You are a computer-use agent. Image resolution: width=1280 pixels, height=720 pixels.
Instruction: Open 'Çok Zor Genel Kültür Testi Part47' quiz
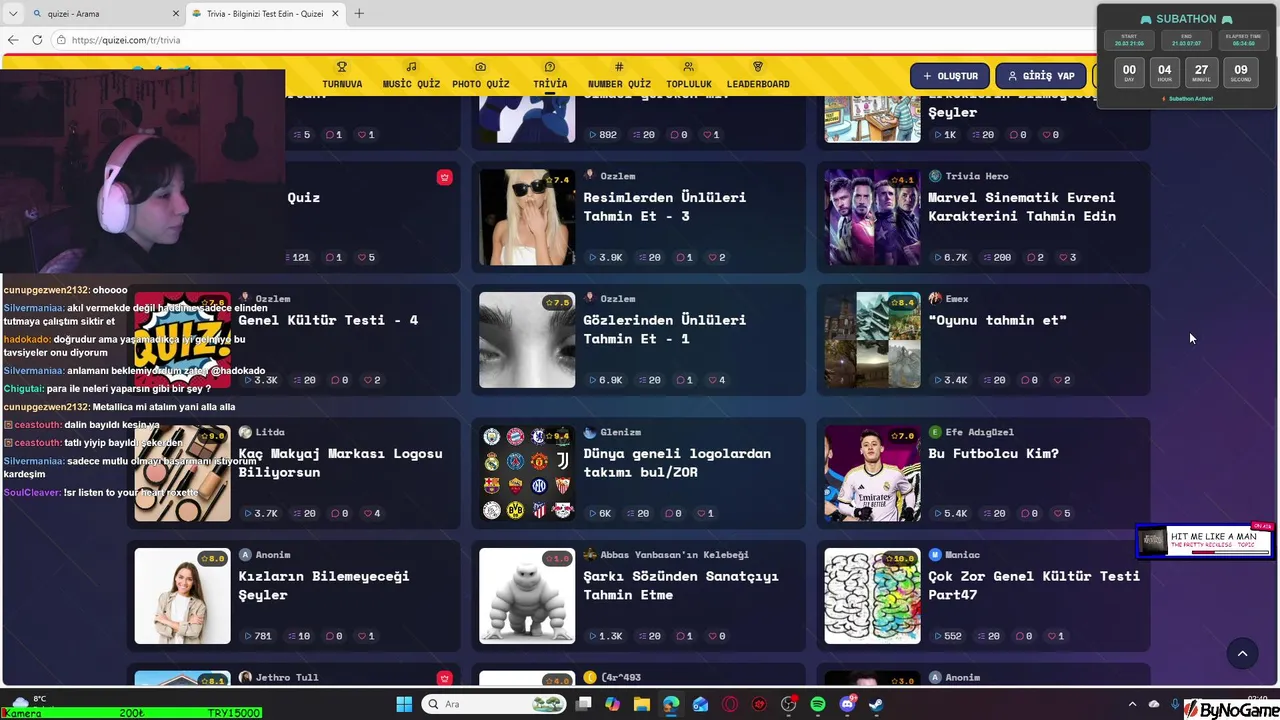pyautogui.click(x=1033, y=585)
